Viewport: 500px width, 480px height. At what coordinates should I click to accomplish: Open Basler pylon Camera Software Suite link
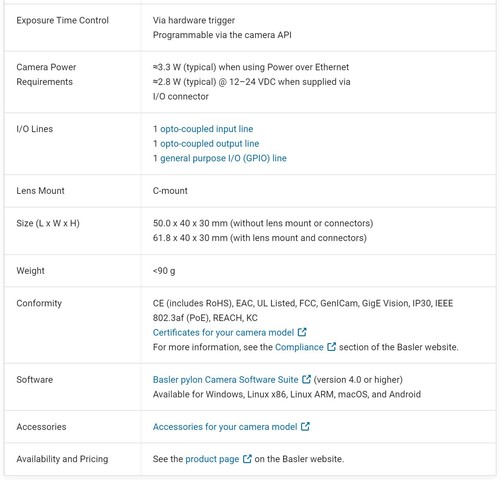(x=225, y=380)
